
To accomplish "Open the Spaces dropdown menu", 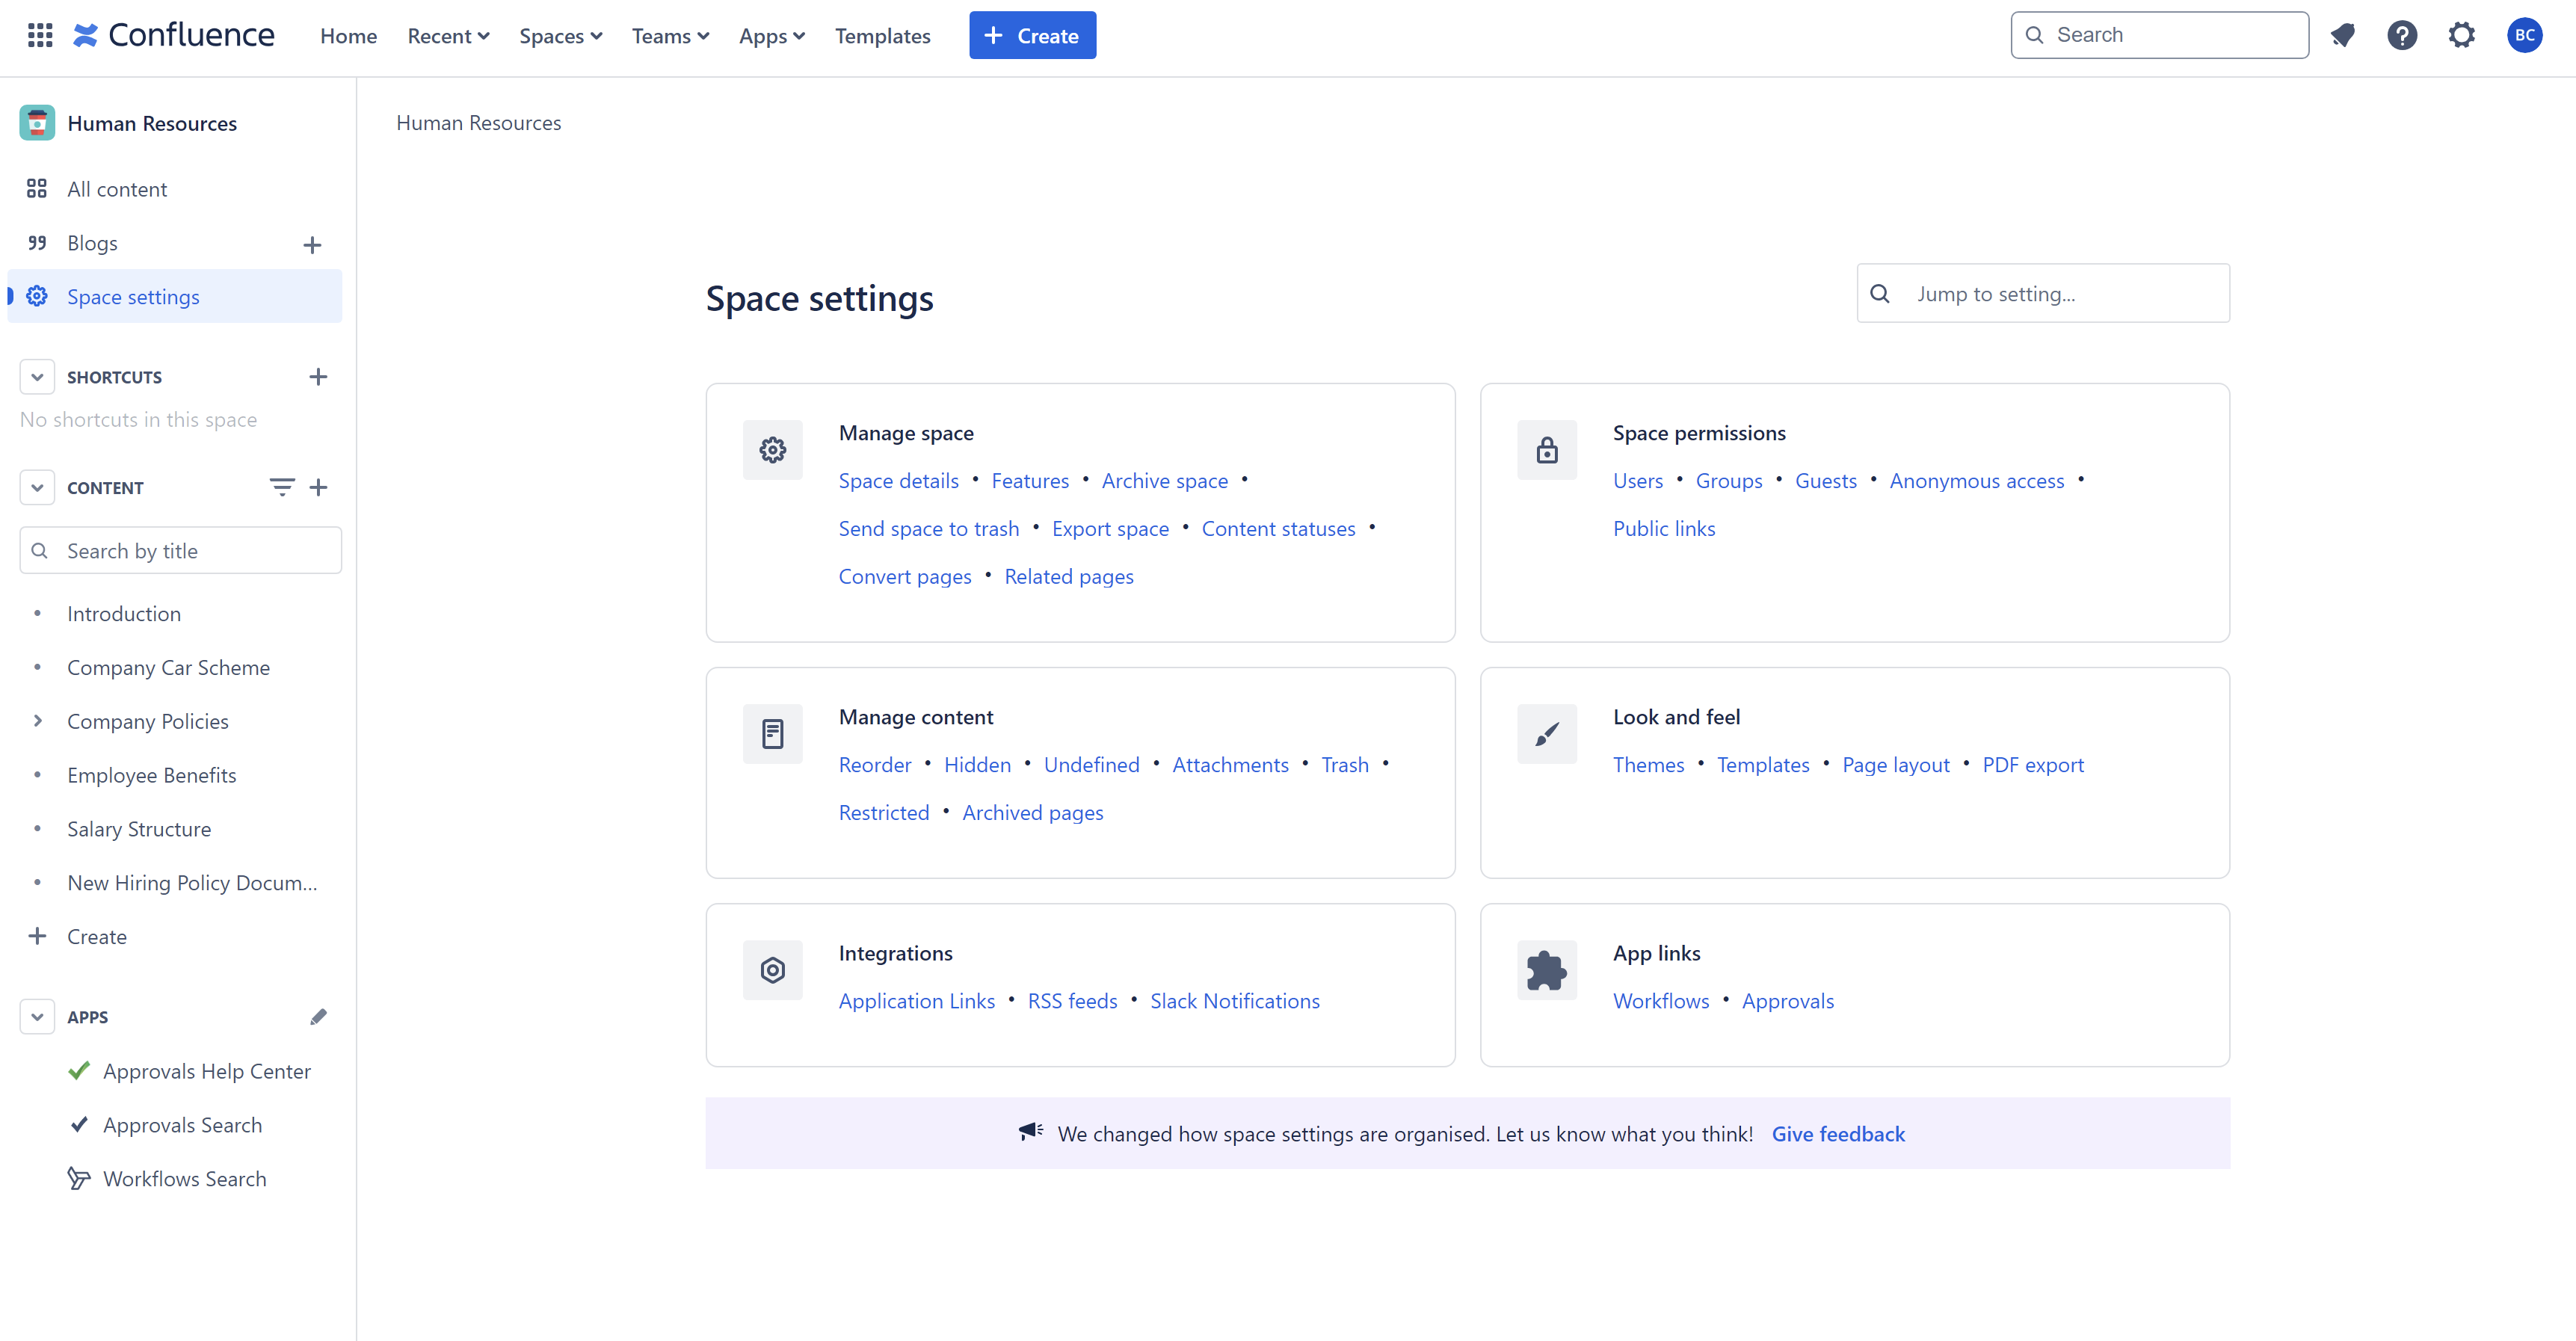I will tap(560, 36).
